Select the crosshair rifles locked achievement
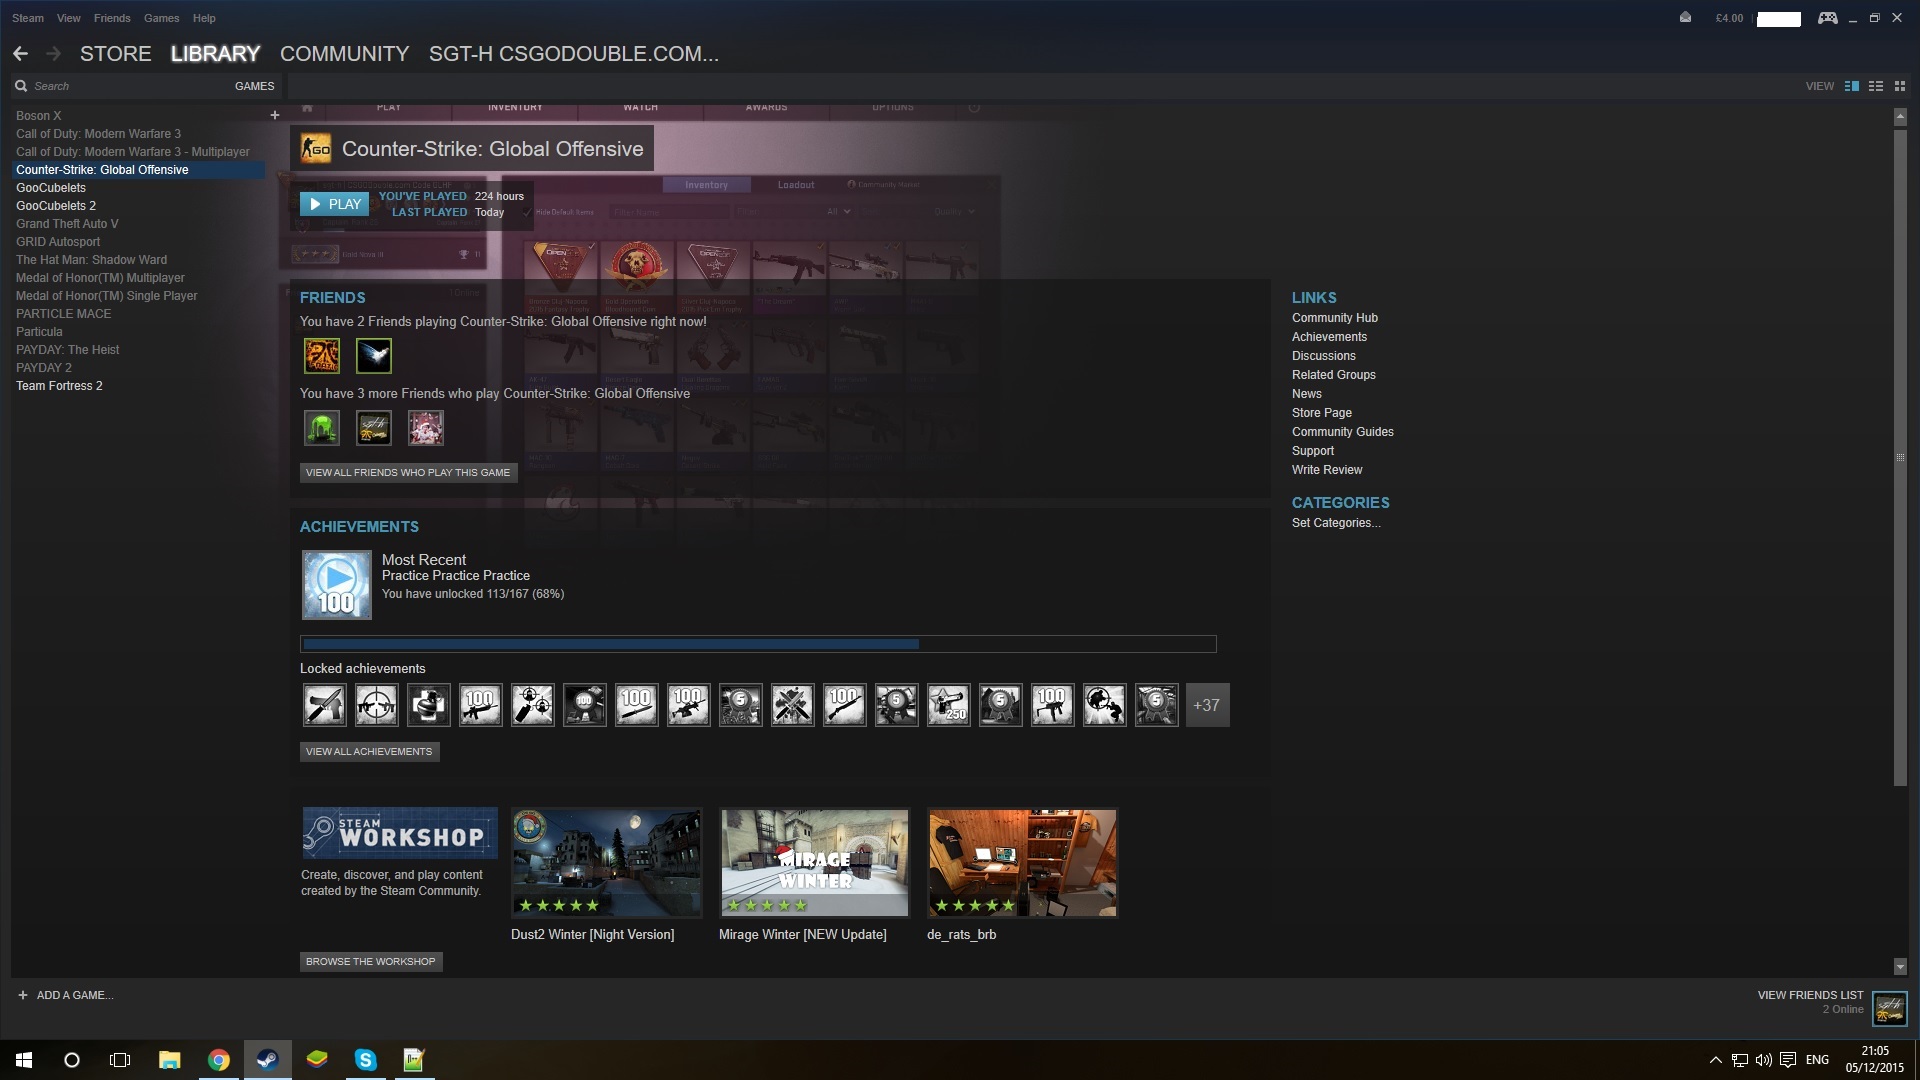This screenshot has width=1920, height=1080. pos(377,705)
